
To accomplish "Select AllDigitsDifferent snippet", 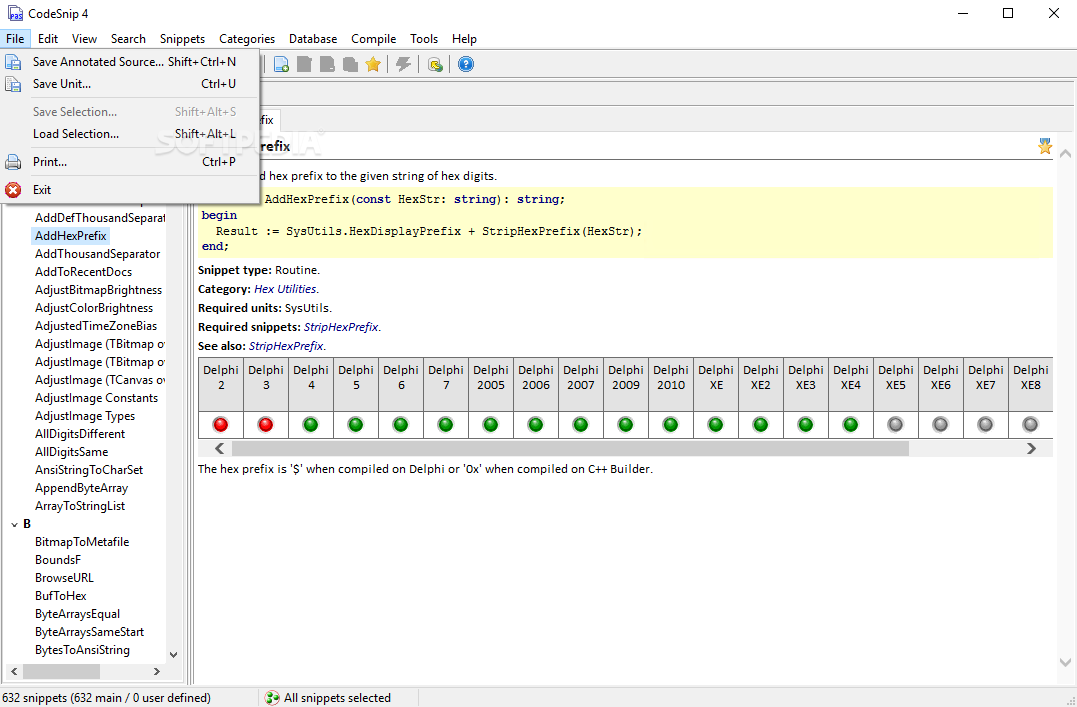I will coord(80,434).
